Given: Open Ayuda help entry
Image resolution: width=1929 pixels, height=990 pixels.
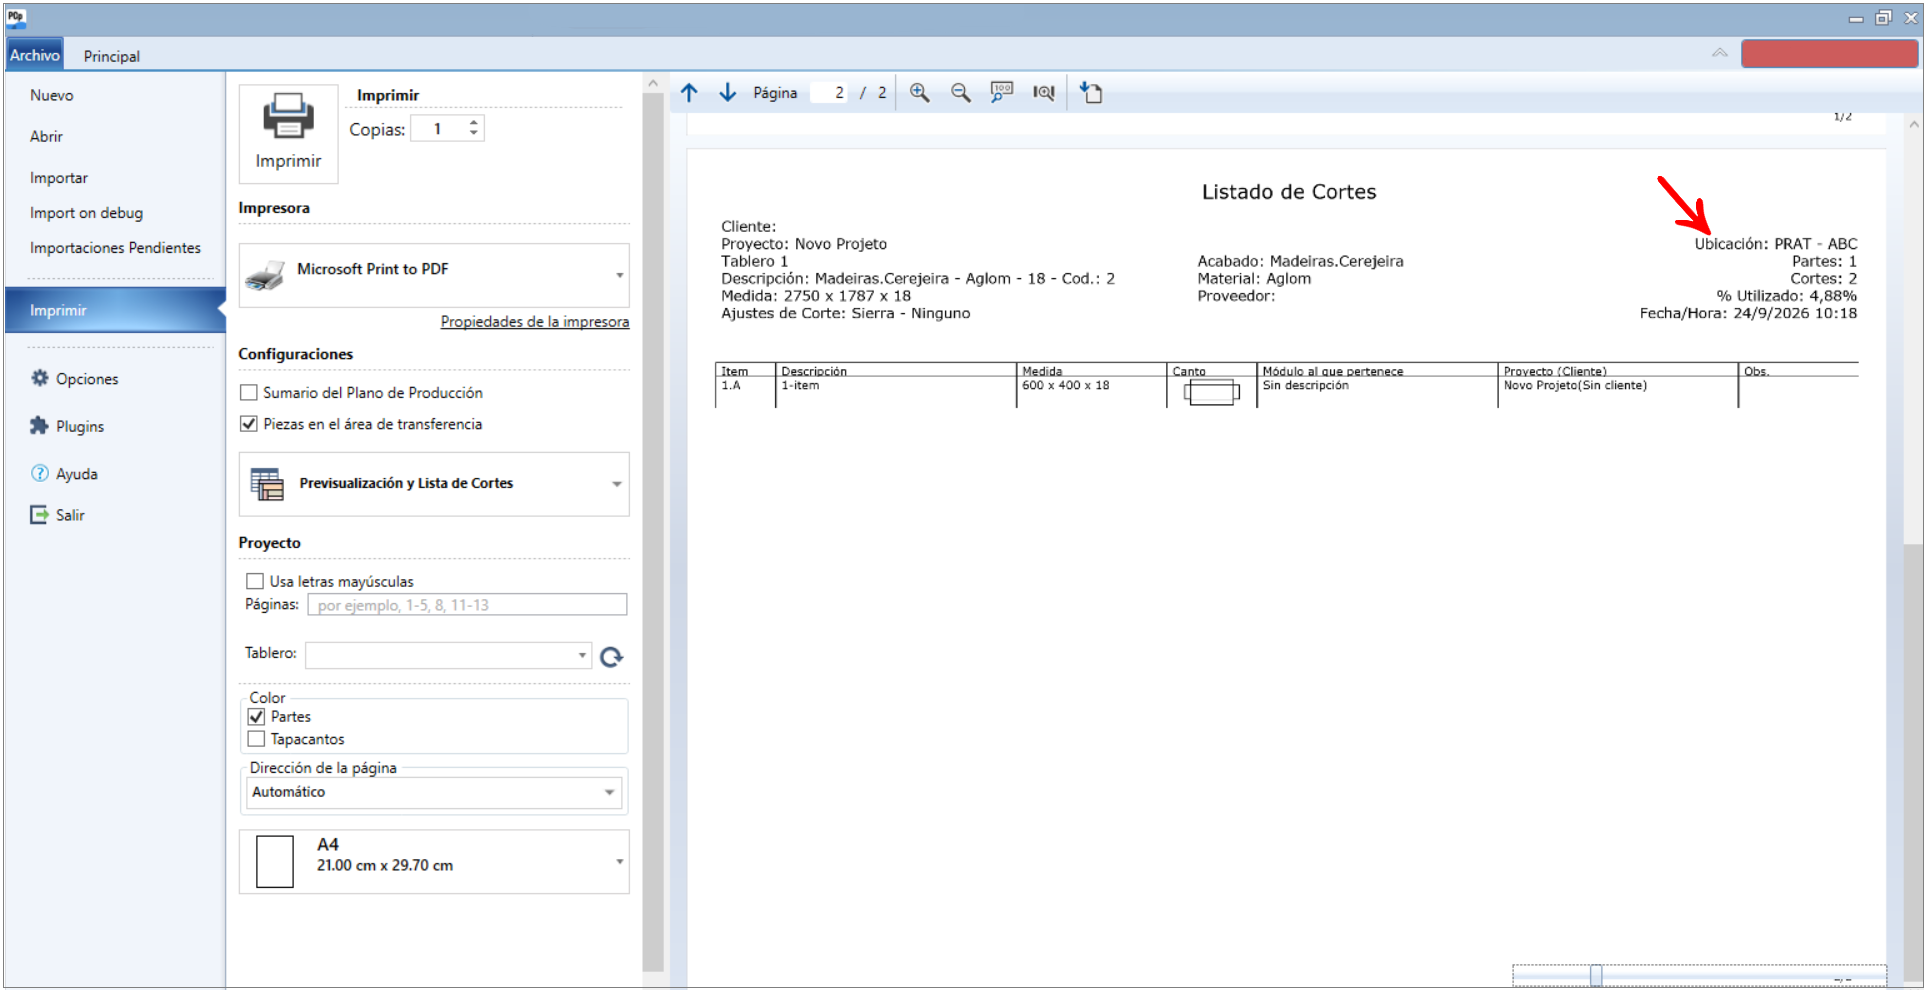Looking at the screenshot, I should coord(64,474).
